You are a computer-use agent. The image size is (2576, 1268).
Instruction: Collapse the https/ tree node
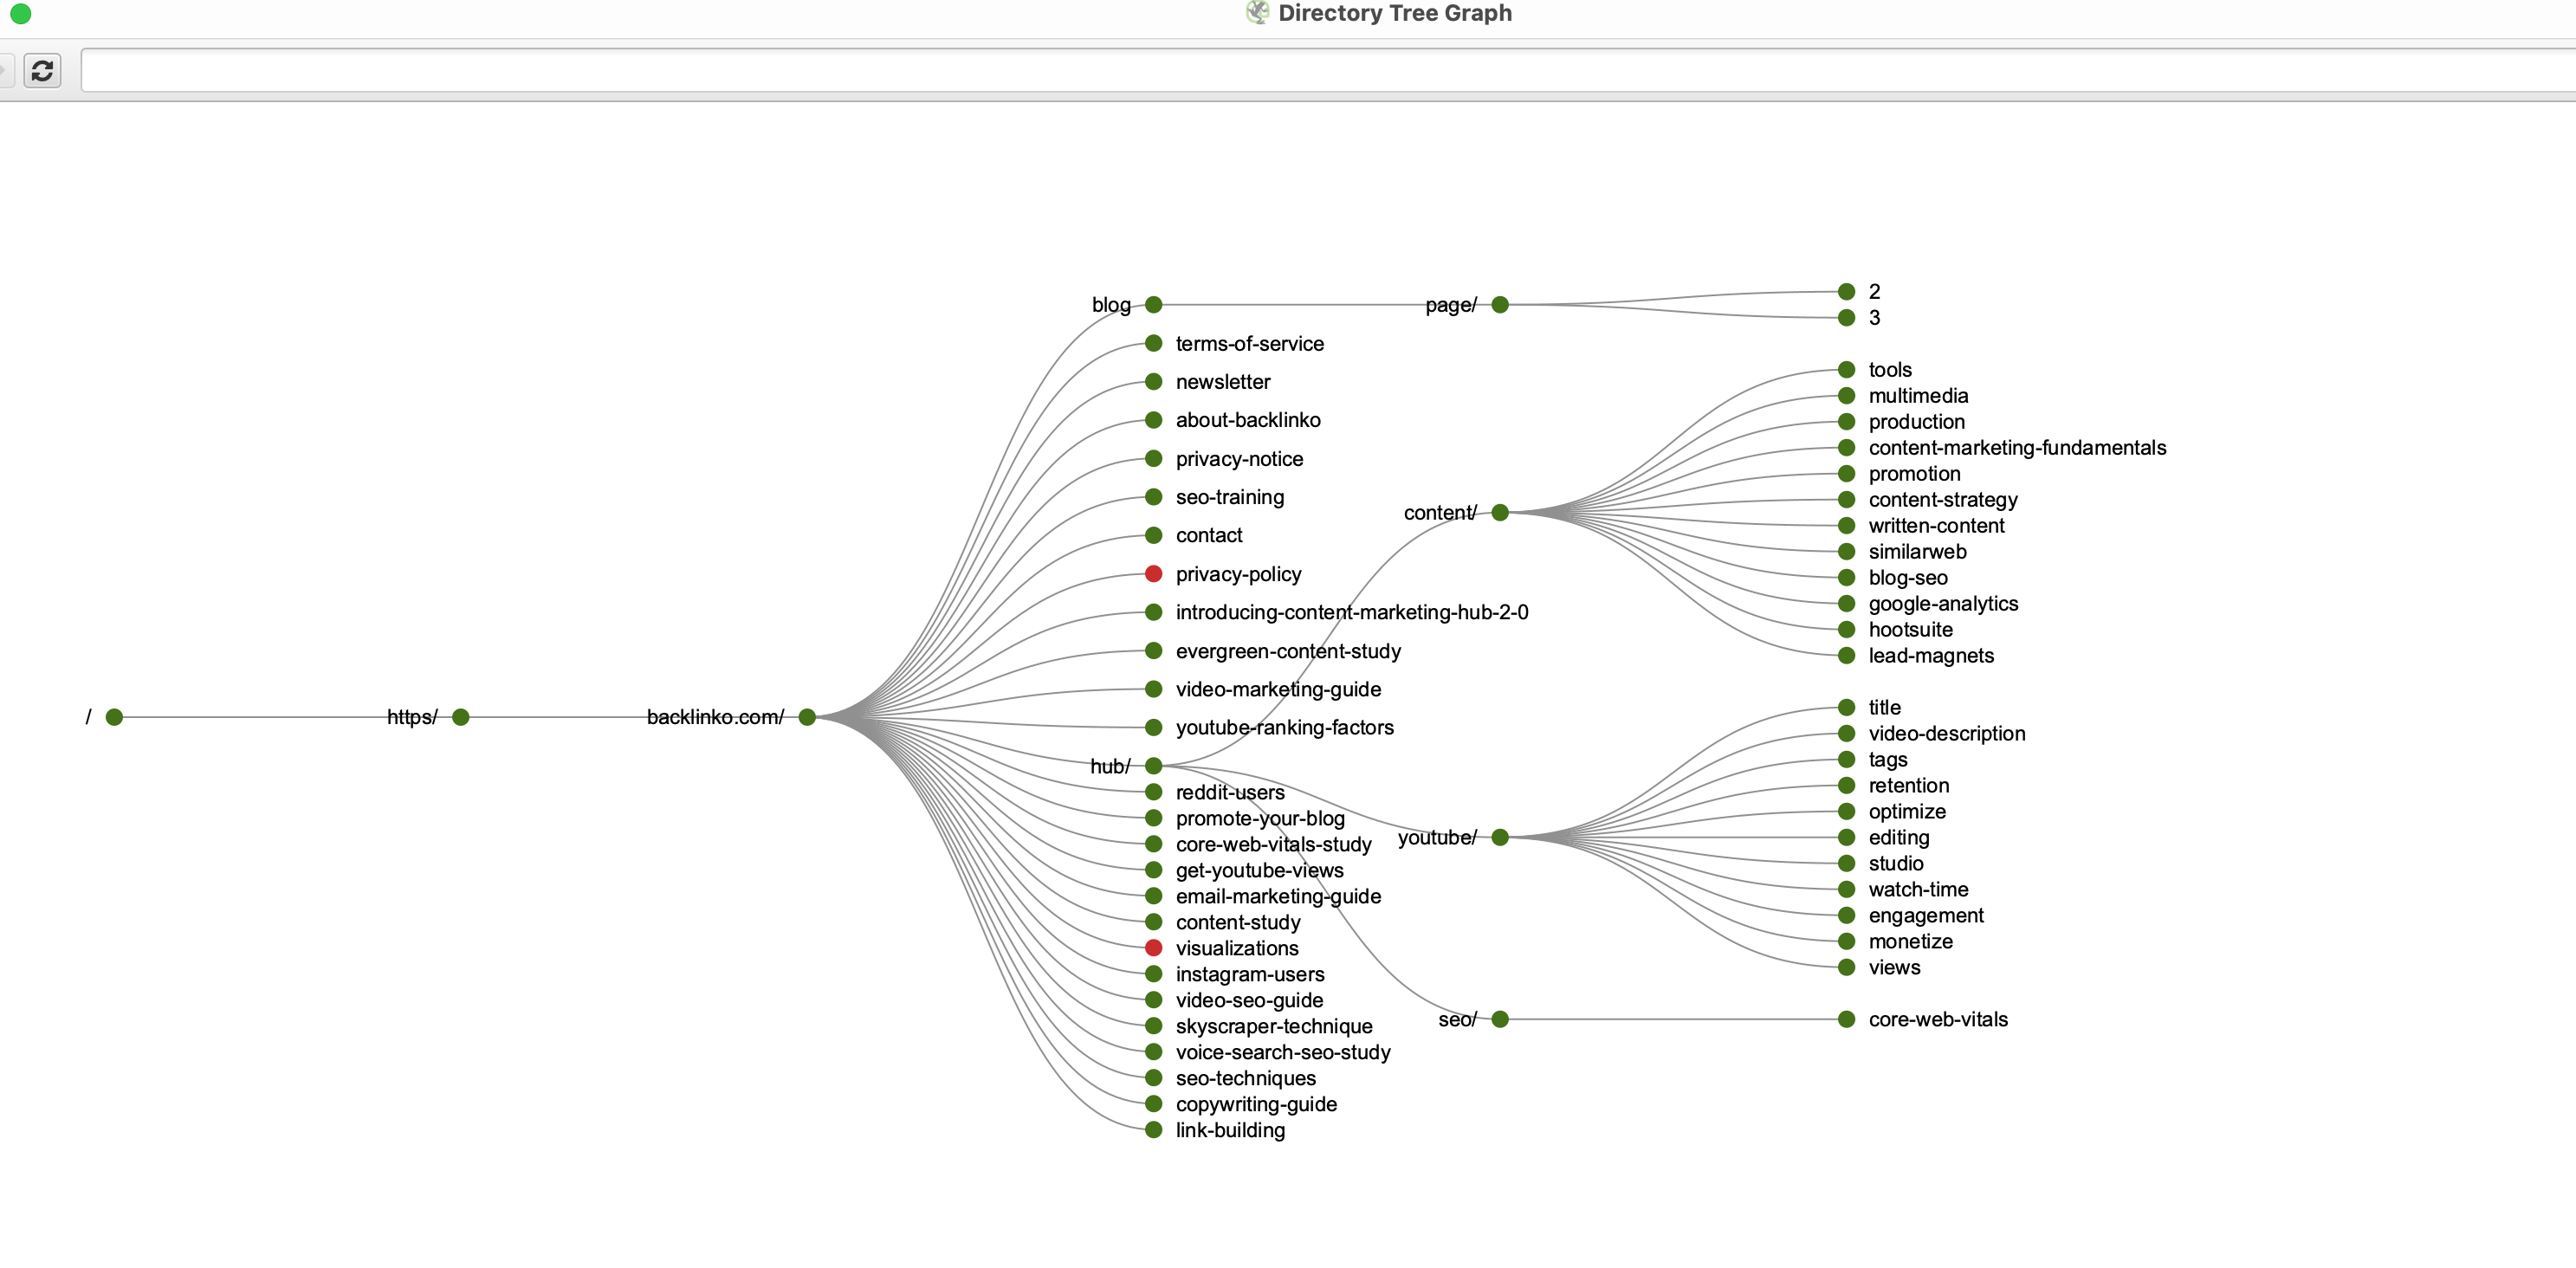pyautogui.click(x=461, y=717)
